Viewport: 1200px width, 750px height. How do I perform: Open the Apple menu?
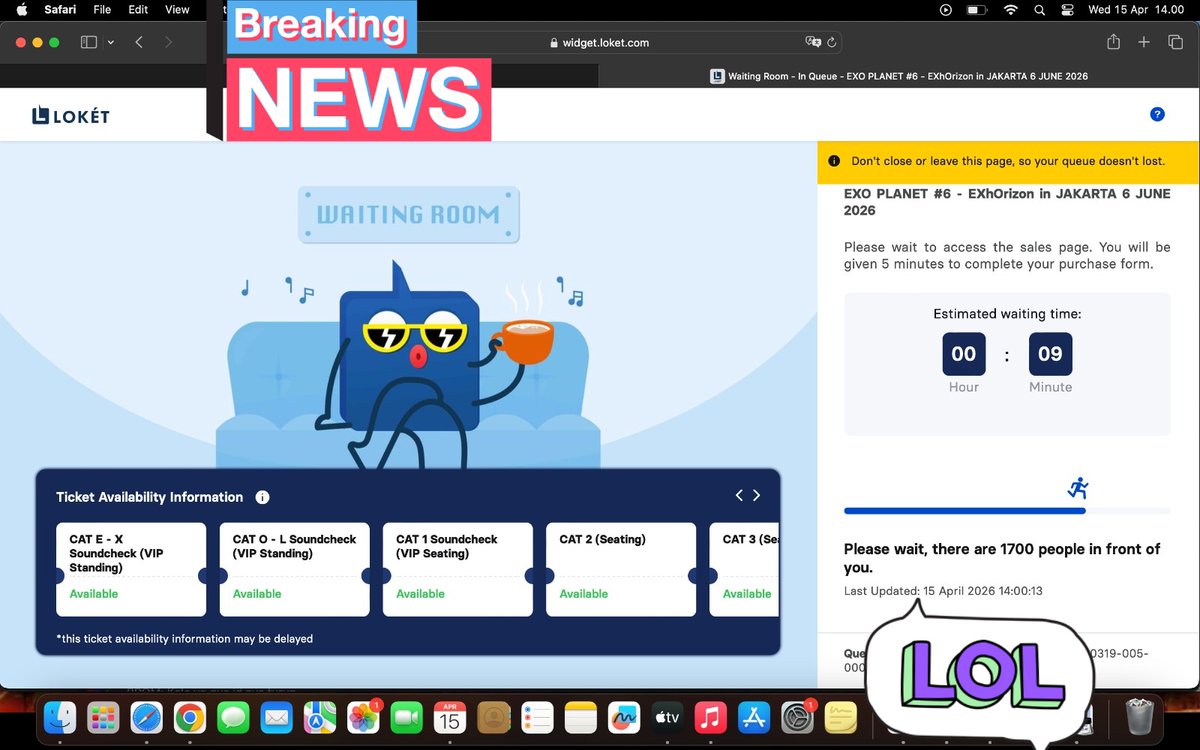tap(22, 10)
